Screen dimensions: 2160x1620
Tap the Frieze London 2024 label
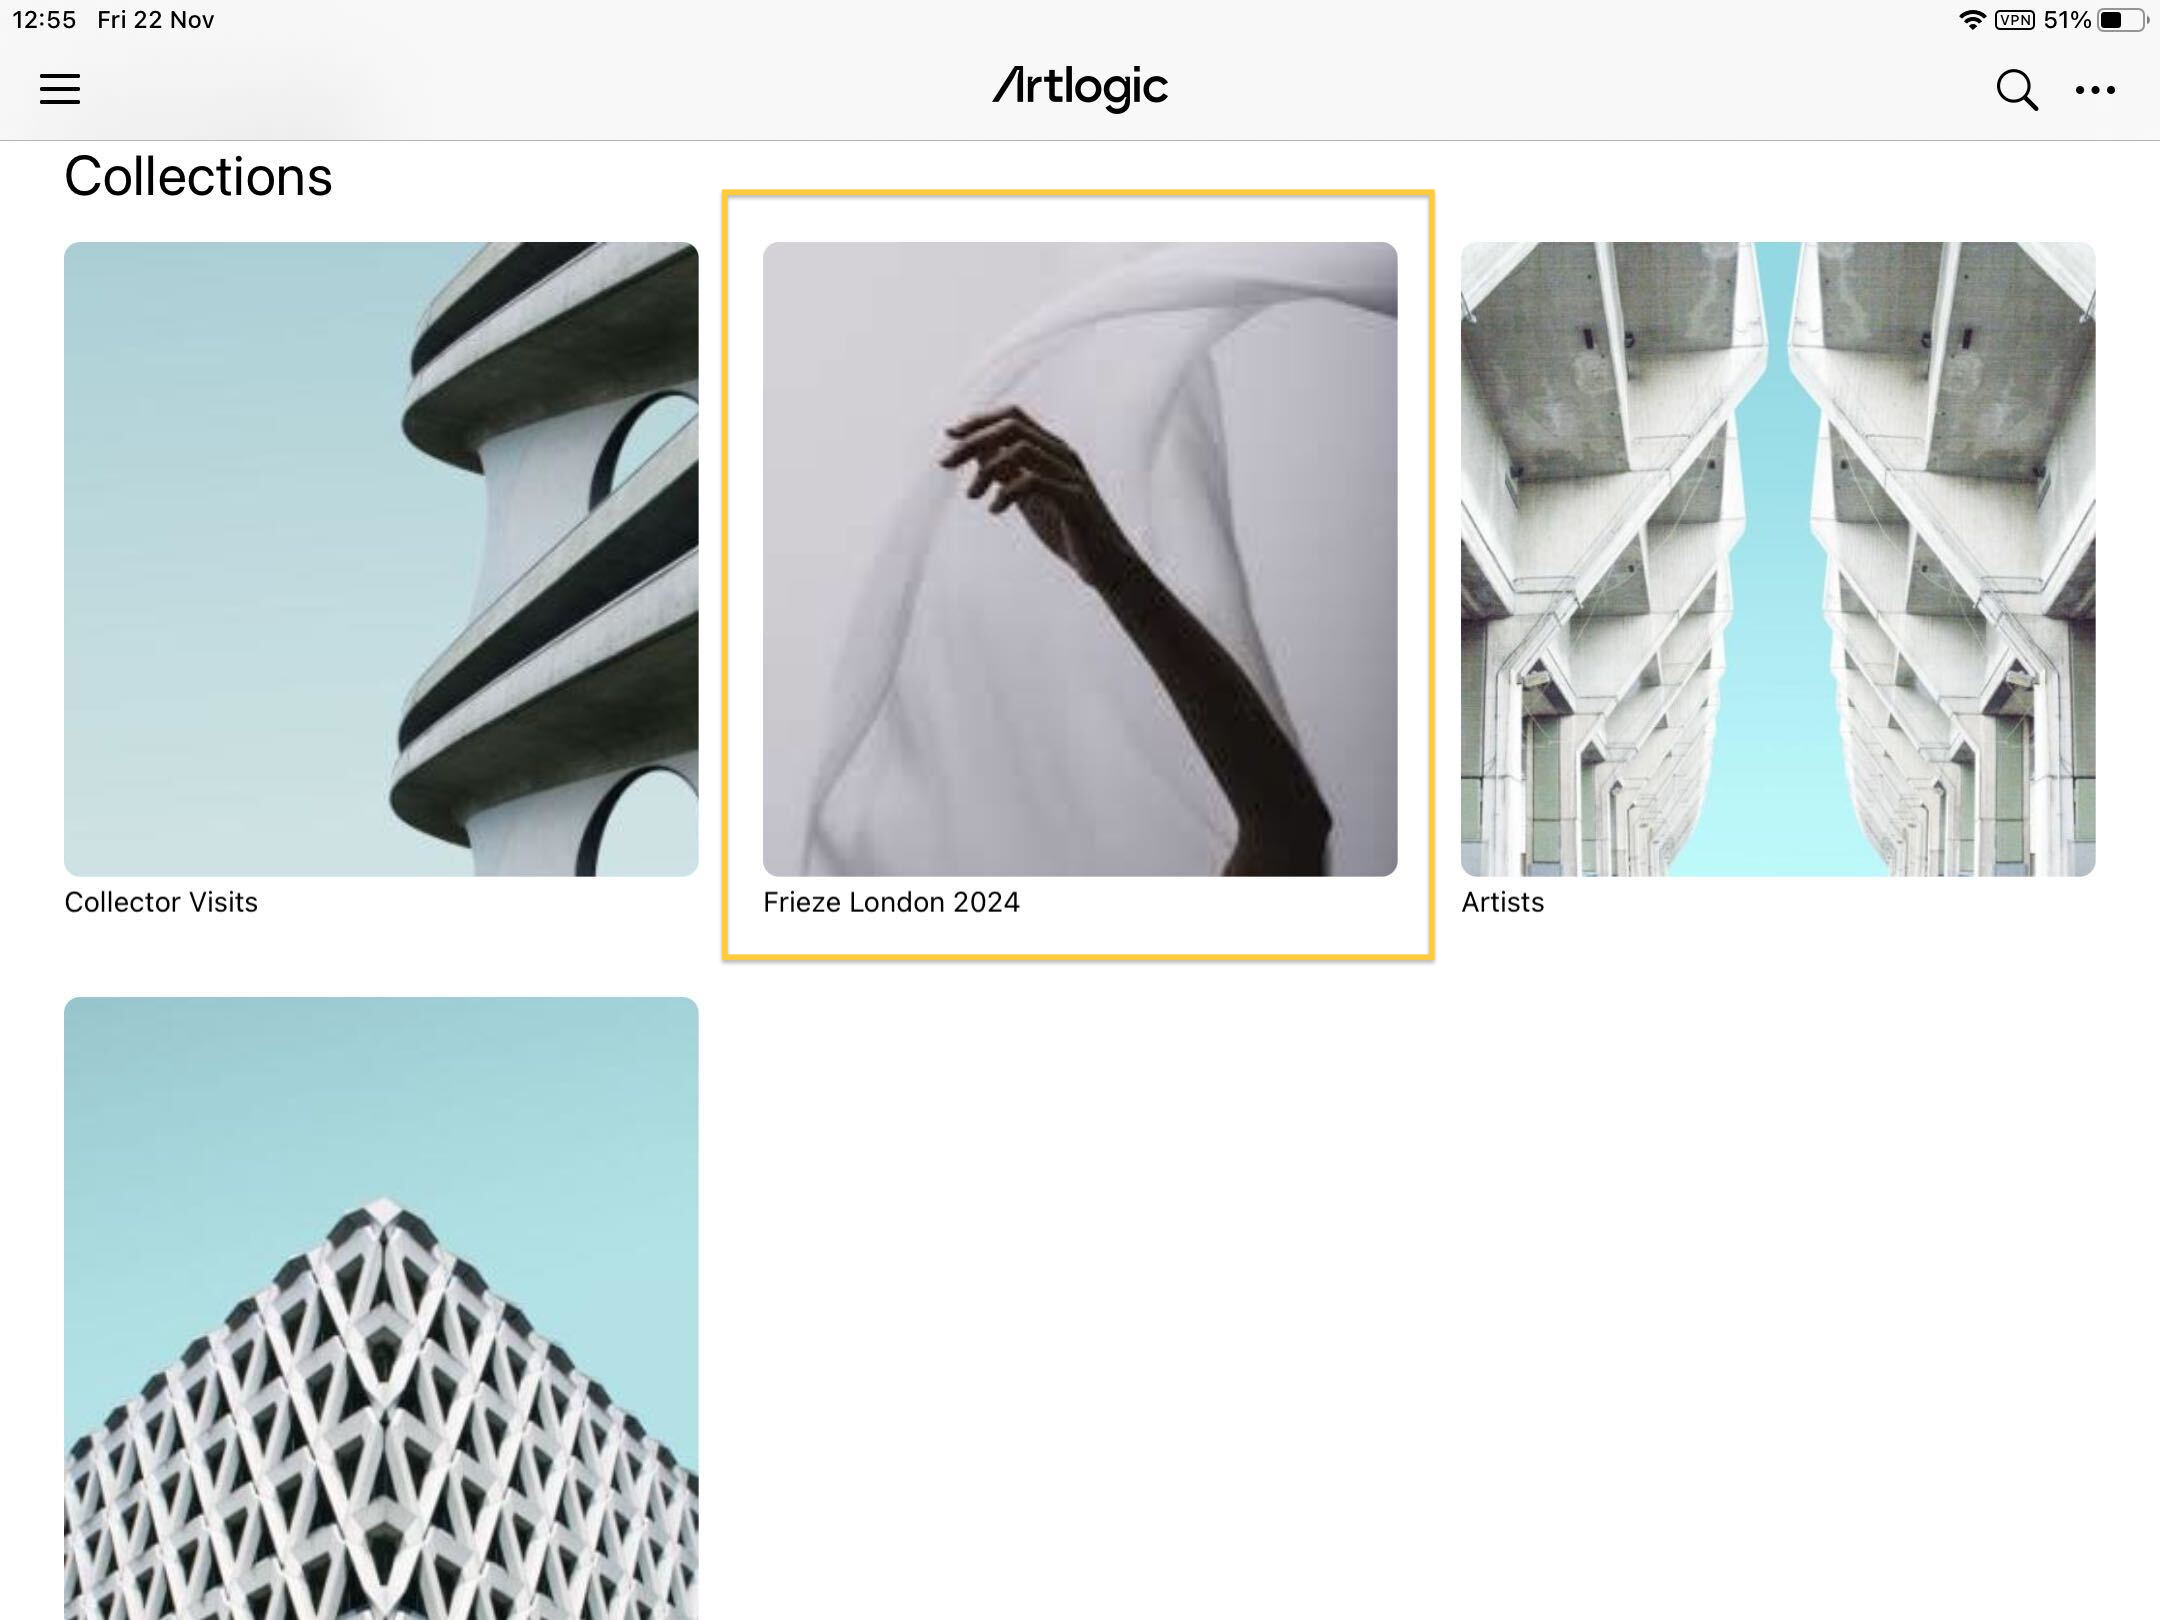[891, 902]
